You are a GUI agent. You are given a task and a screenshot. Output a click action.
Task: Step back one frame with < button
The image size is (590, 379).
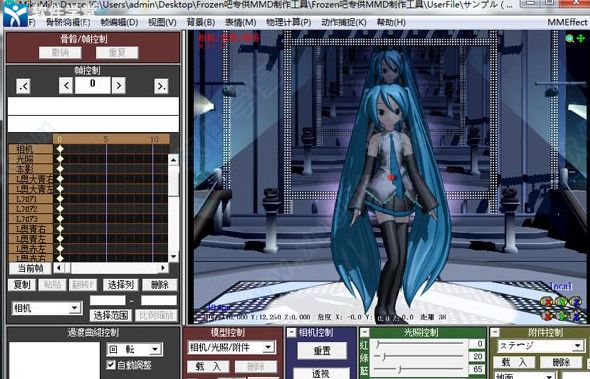click(x=66, y=86)
